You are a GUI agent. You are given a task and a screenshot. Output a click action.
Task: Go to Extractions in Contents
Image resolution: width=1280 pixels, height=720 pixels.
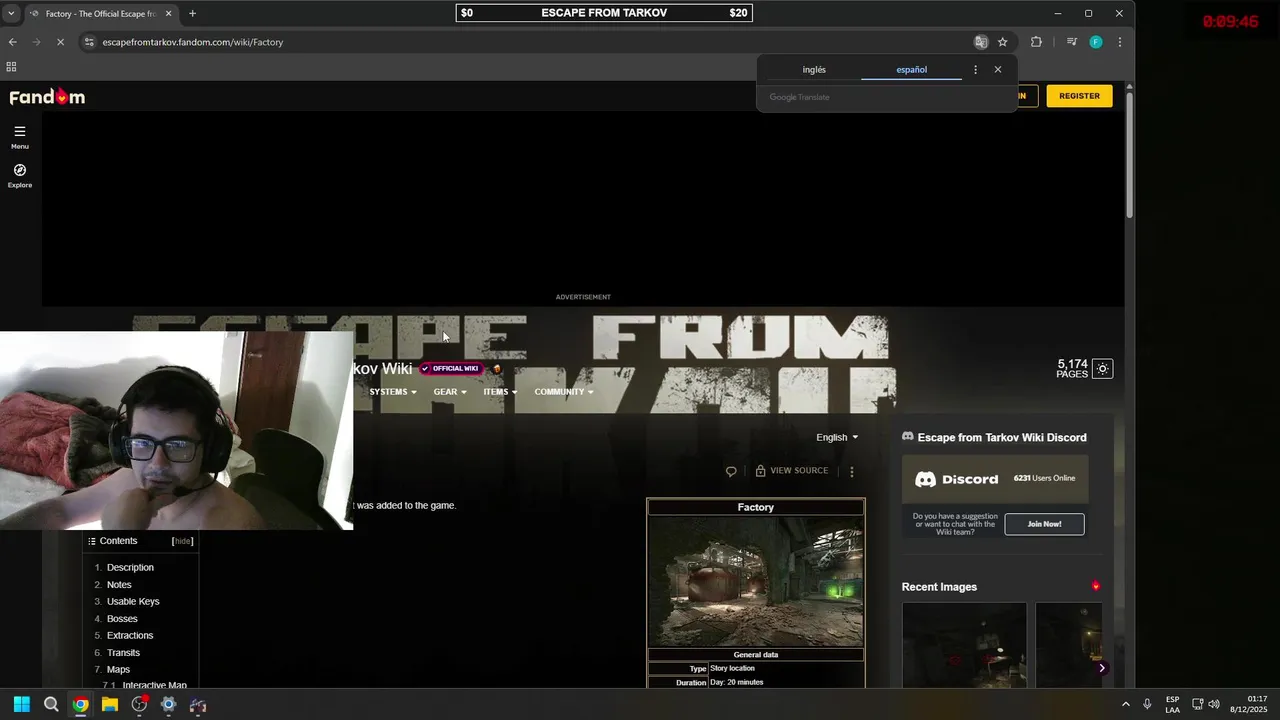point(130,636)
